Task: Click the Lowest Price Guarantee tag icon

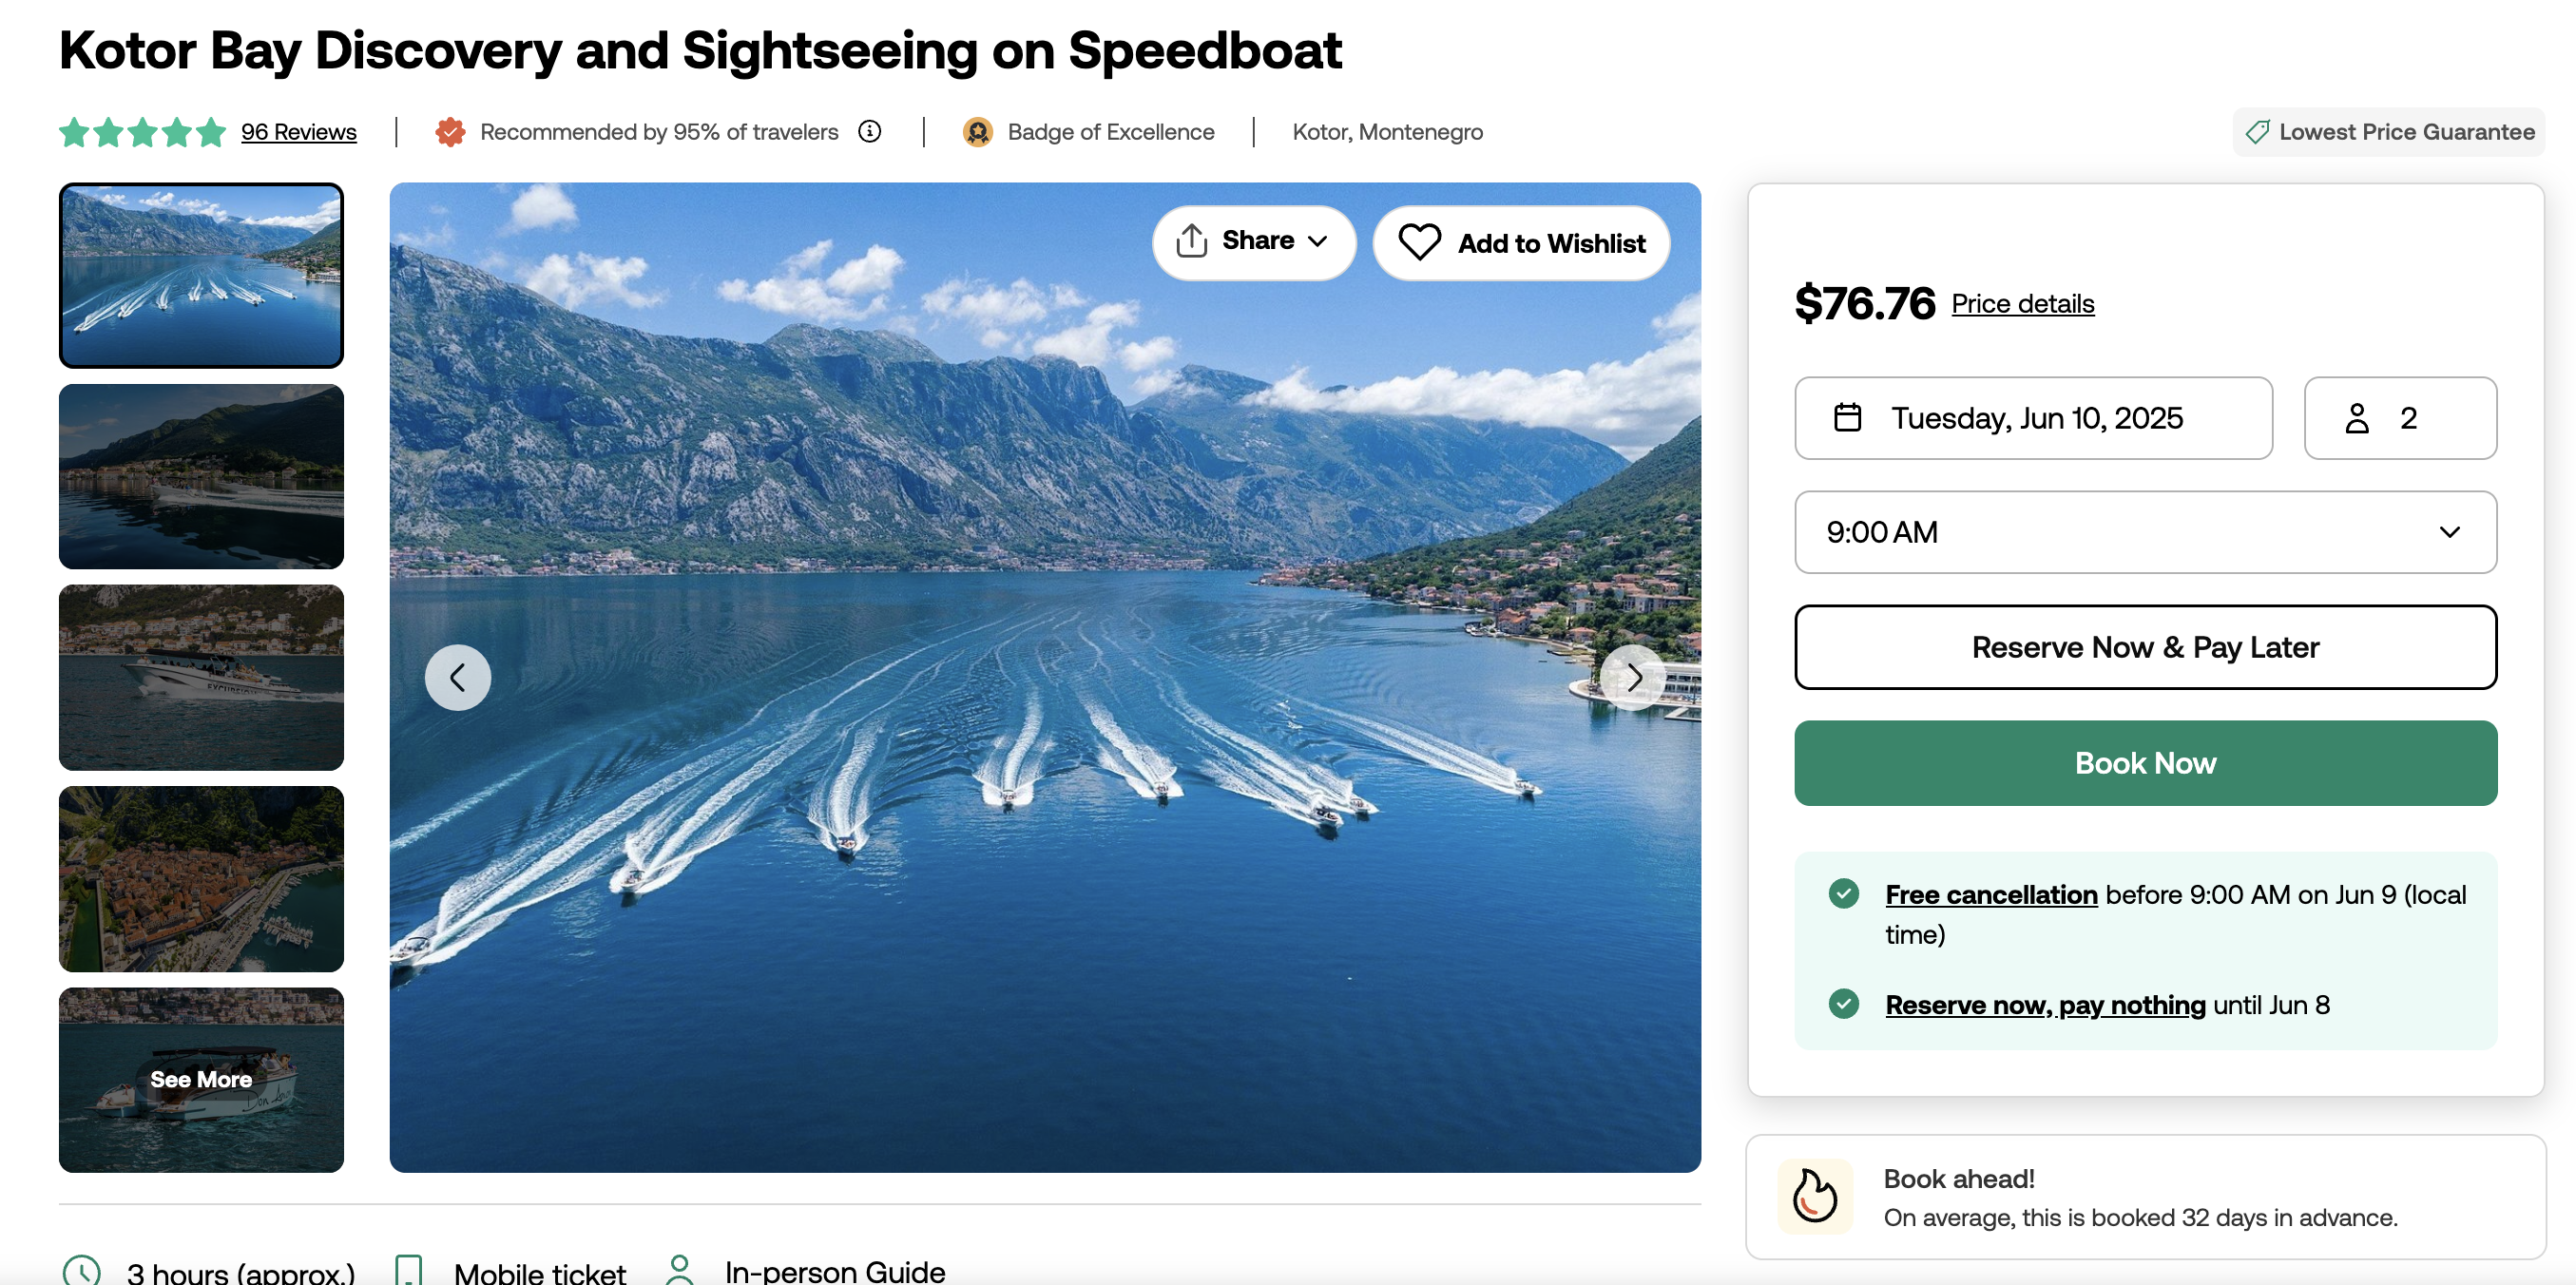Action: [2257, 131]
